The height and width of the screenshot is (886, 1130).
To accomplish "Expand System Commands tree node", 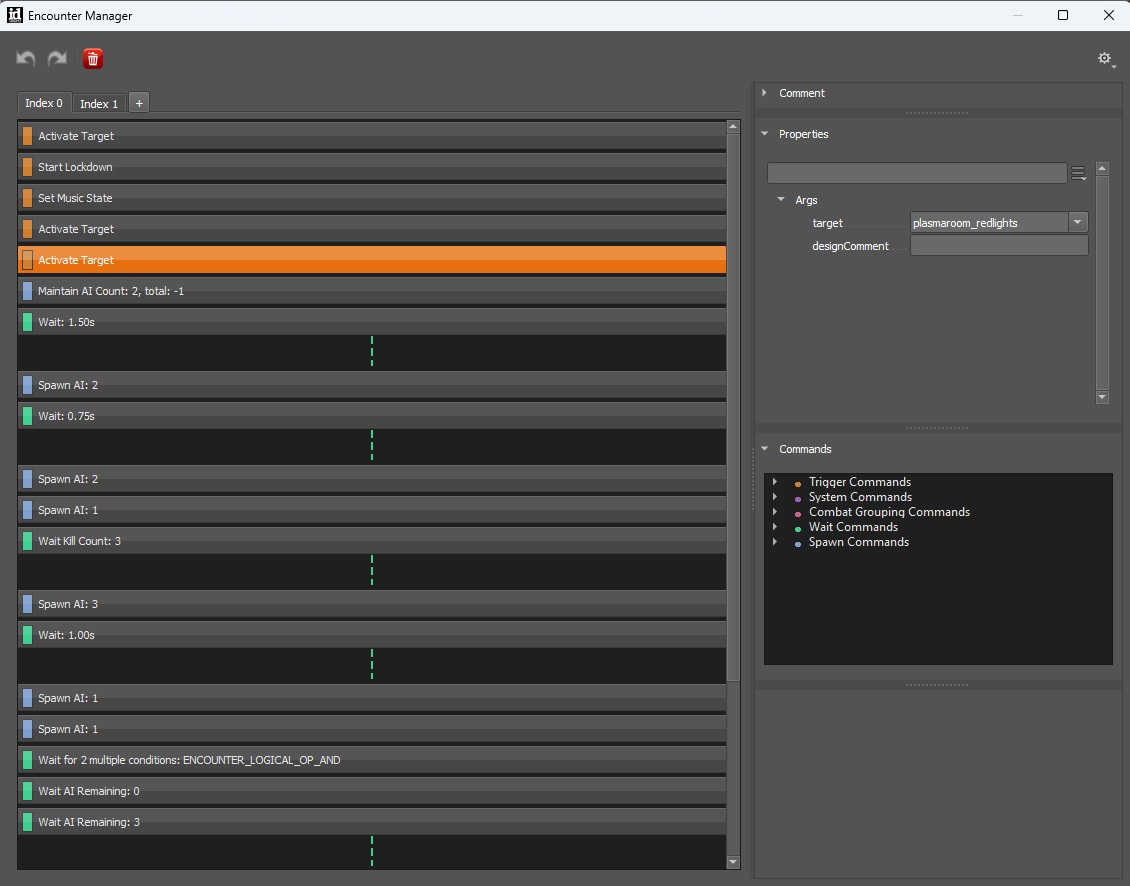I will (775, 497).
